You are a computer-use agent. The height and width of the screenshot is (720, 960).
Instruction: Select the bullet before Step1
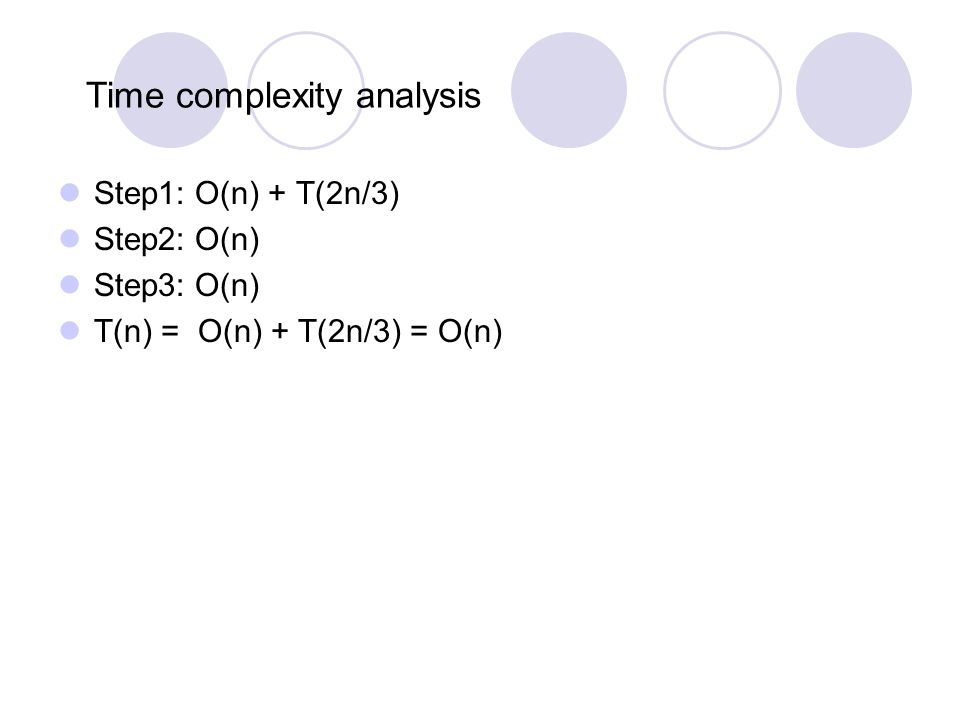[70, 192]
